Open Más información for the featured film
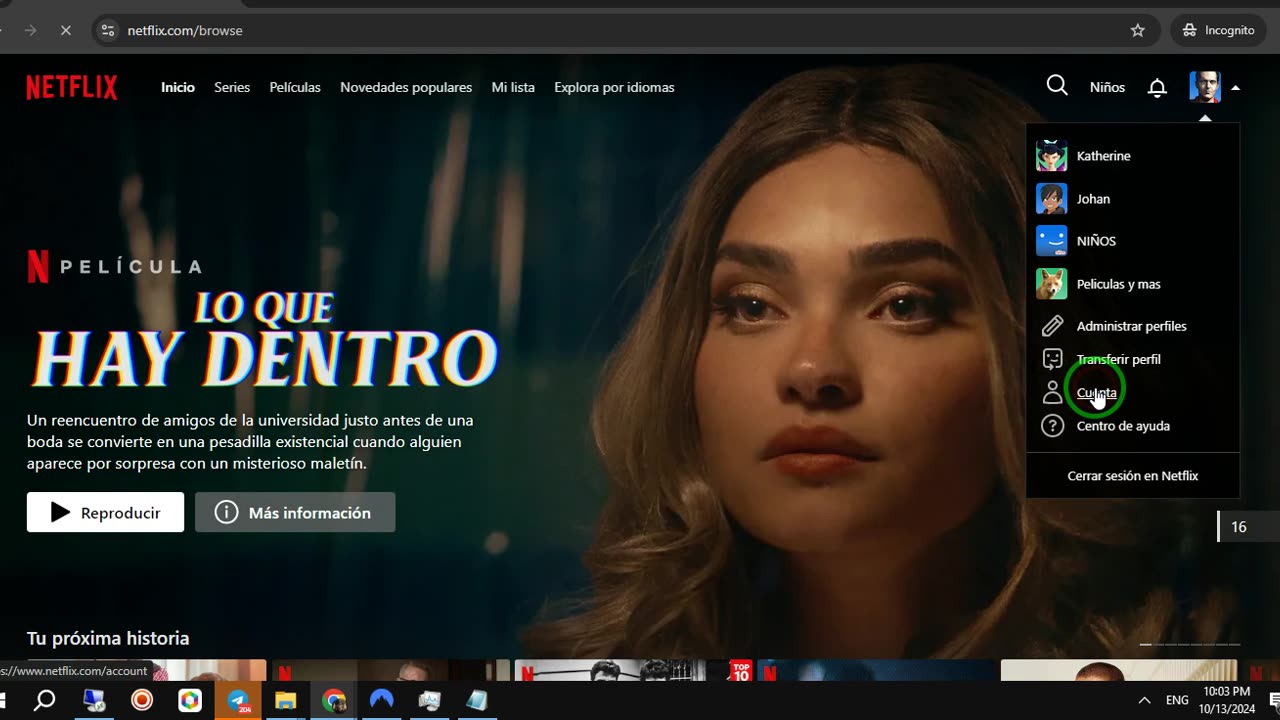This screenshot has width=1280, height=720. click(x=295, y=512)
